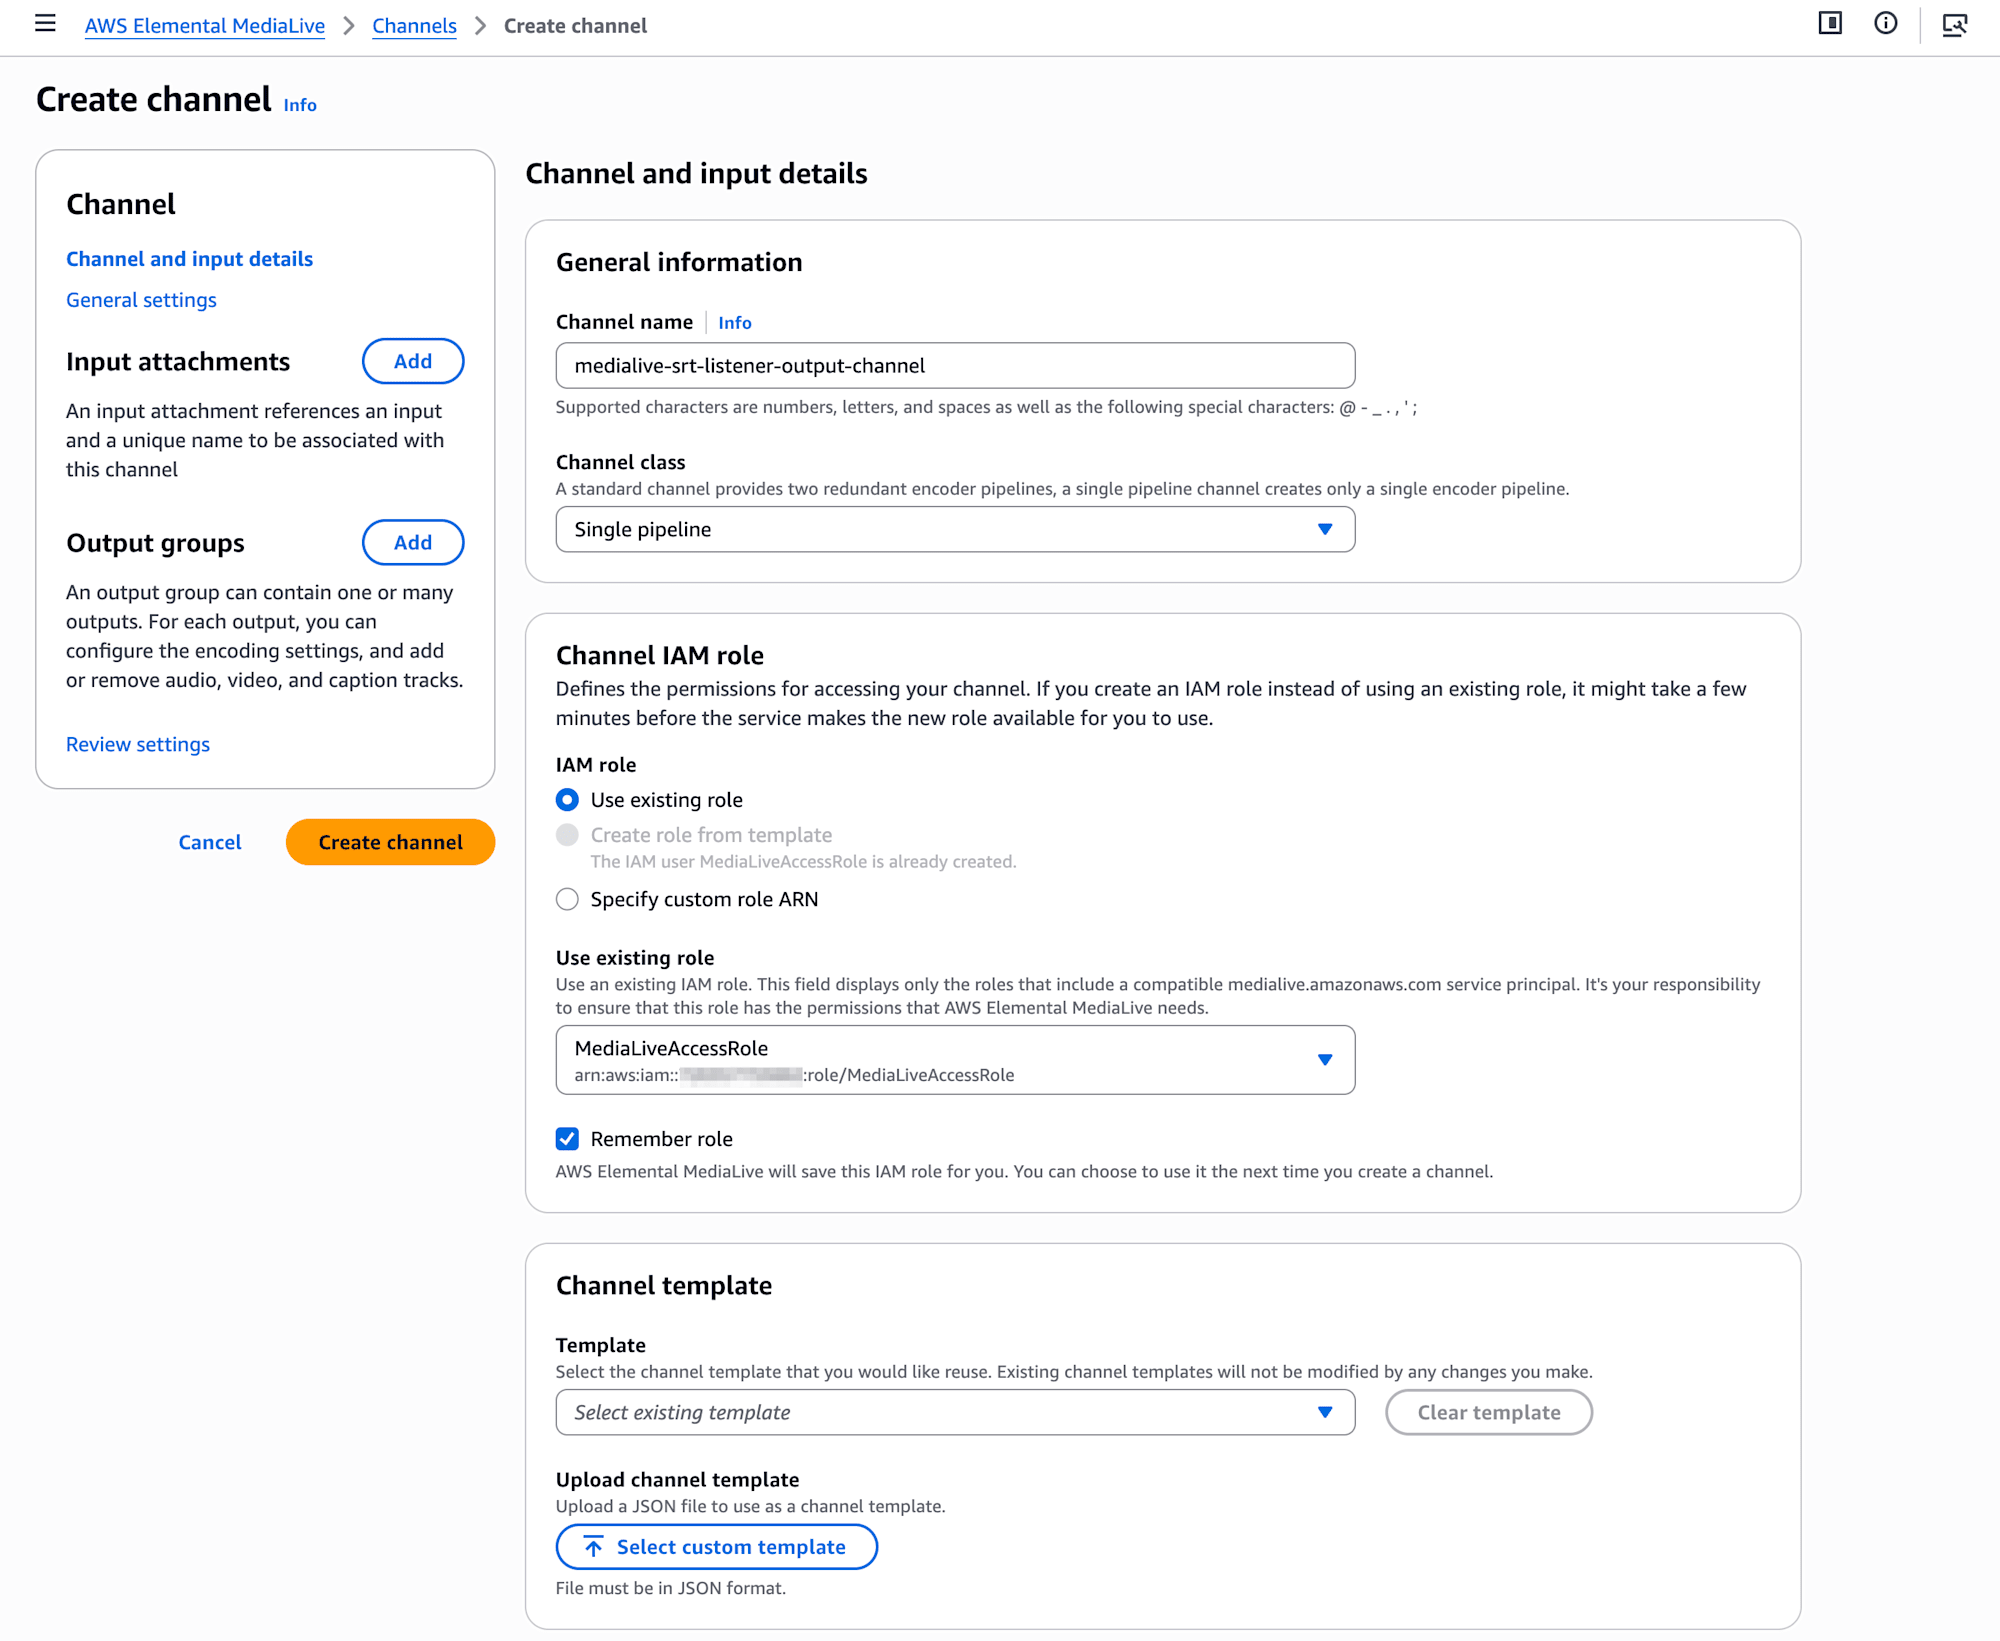Cancel channel creation
Screen dimensions: 2000x1641
tap(210, 842)
